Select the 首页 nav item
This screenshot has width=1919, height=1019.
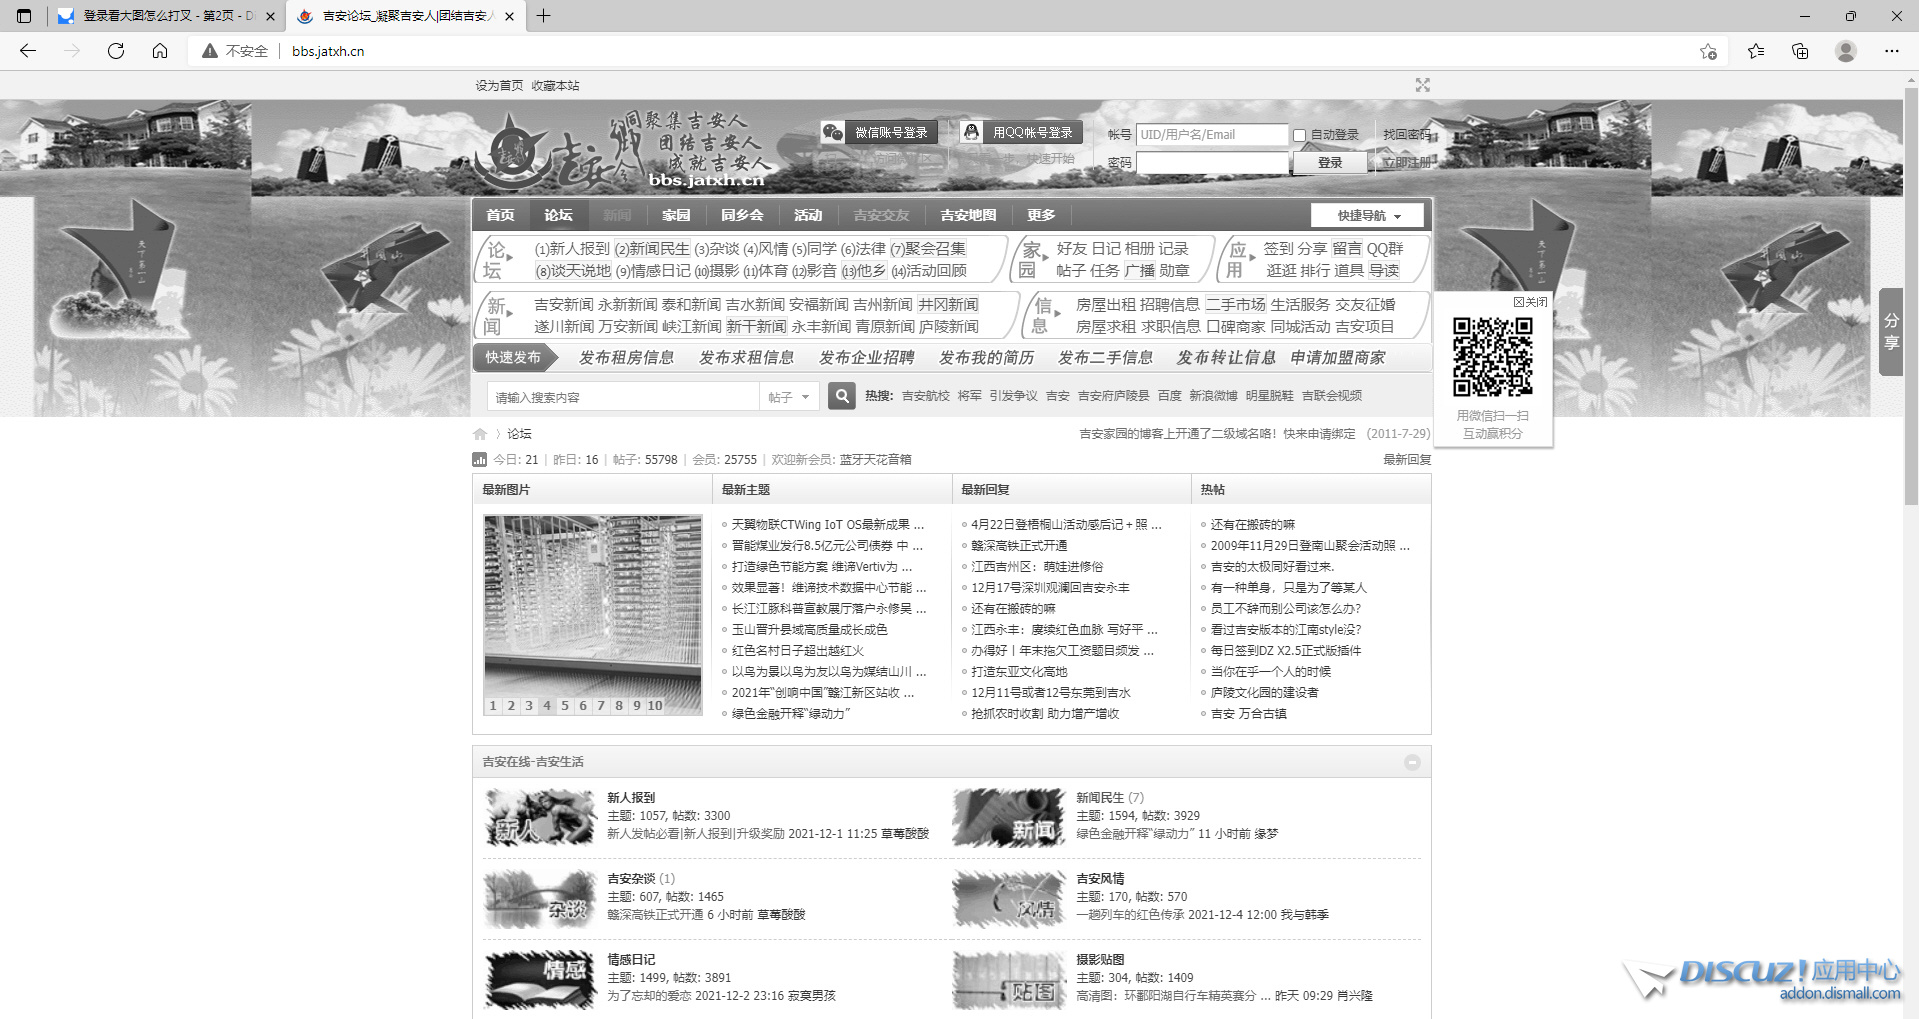pos(500,215)
